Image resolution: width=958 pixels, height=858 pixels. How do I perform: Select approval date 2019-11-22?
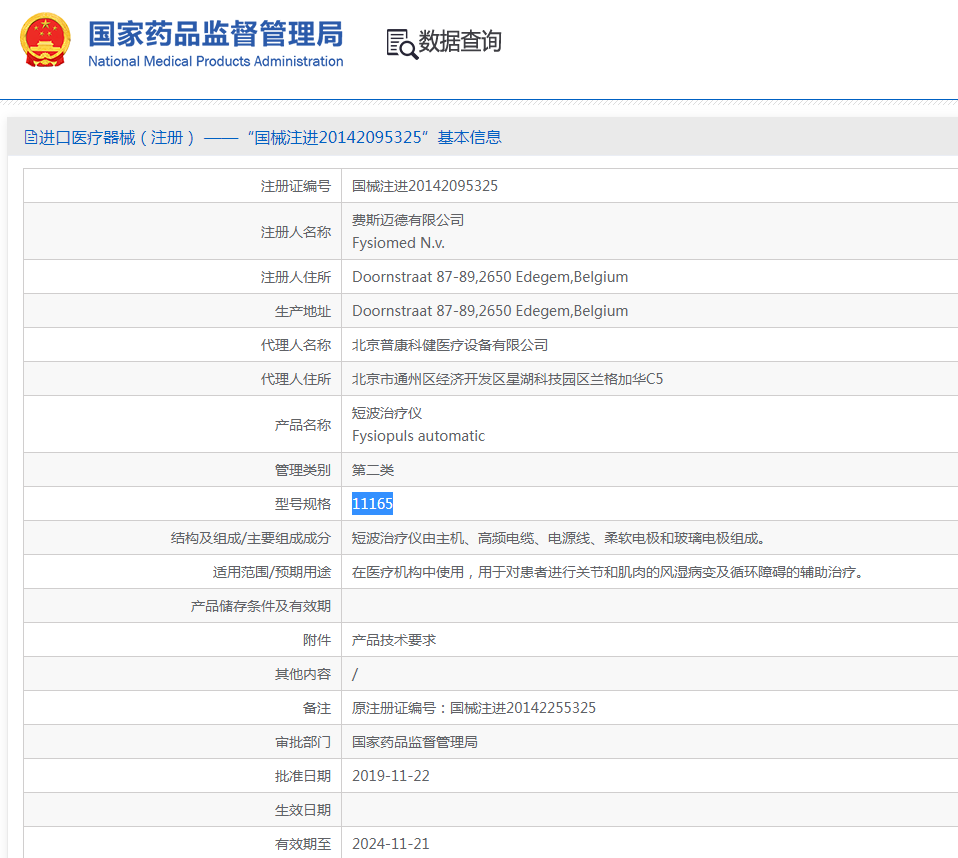coord(390,776)
